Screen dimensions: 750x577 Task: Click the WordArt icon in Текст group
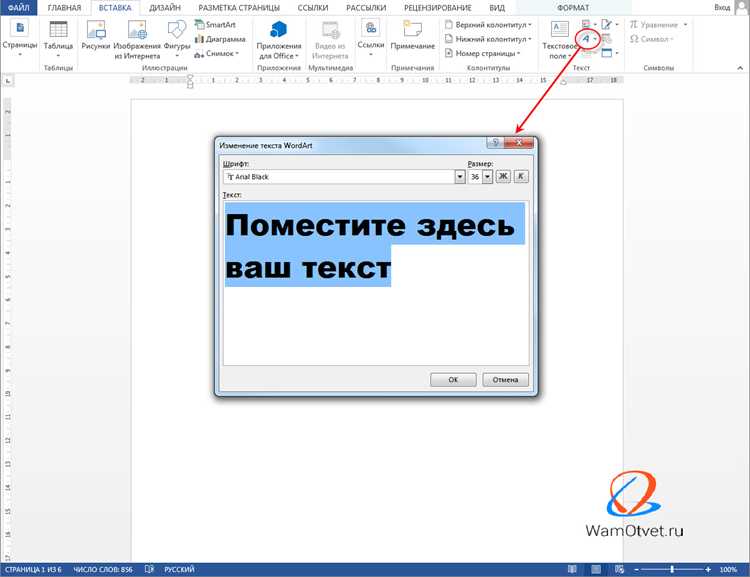tap(588, 39)
